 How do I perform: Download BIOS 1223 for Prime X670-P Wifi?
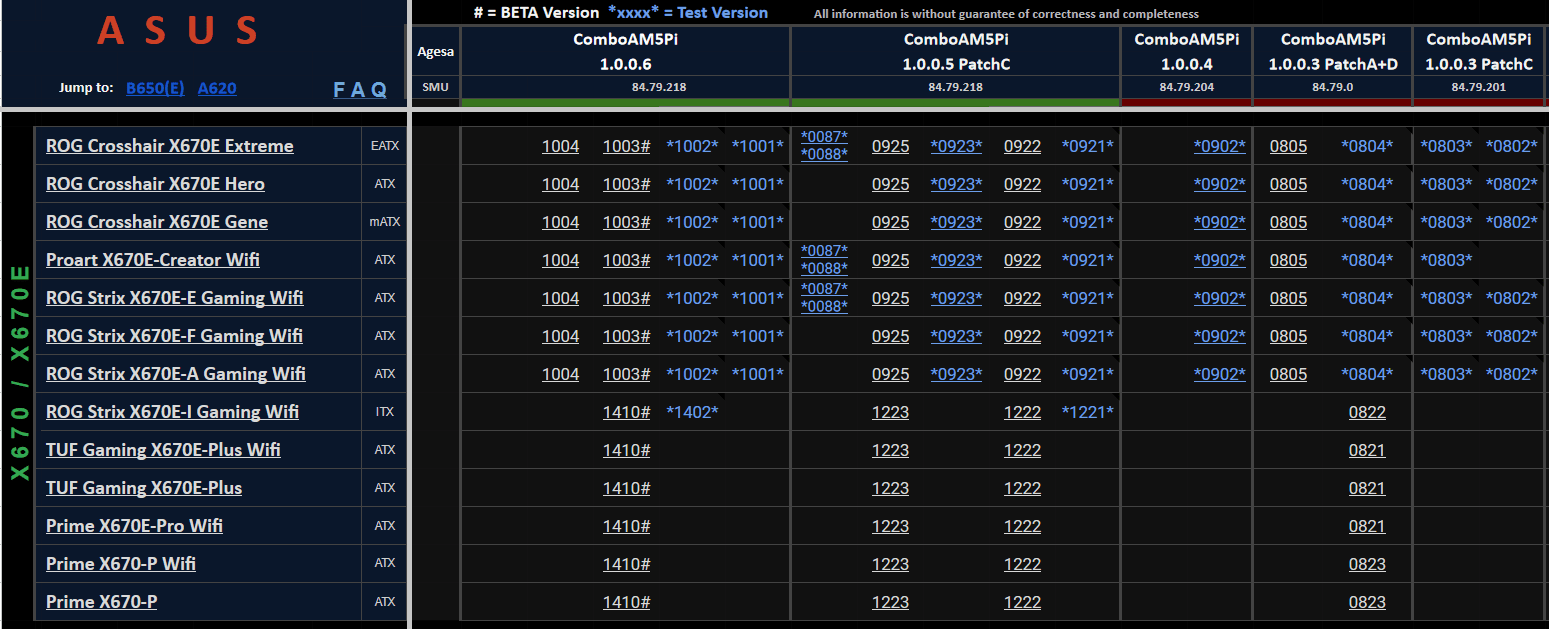pyautogui.click(x=890, y=564)
